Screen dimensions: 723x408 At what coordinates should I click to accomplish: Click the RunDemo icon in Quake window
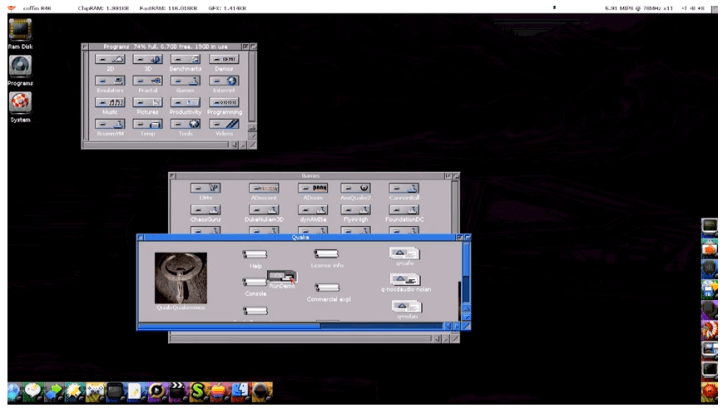pos(280,276)
